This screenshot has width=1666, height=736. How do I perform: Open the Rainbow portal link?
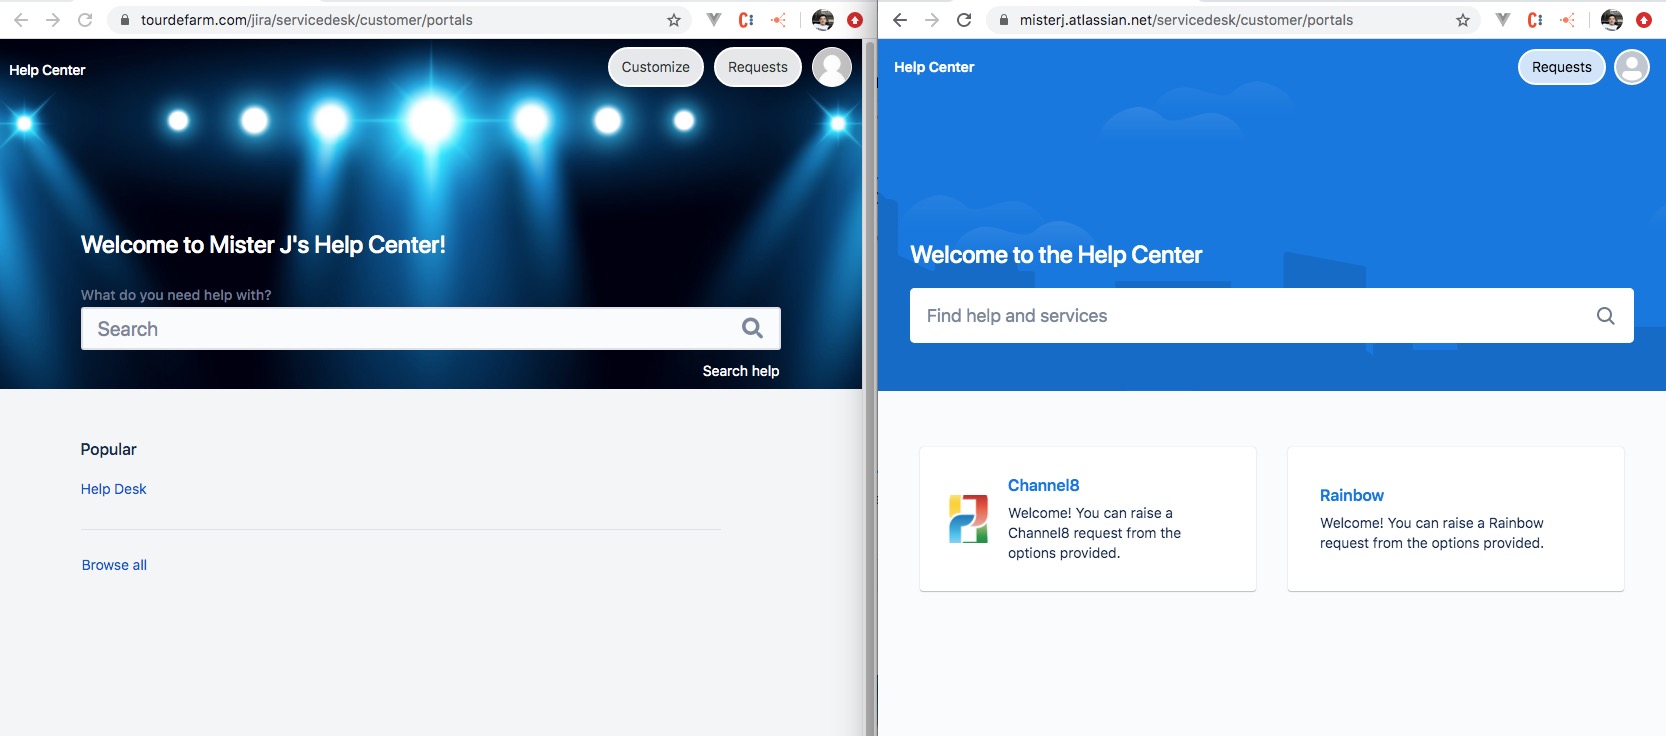1352,495
